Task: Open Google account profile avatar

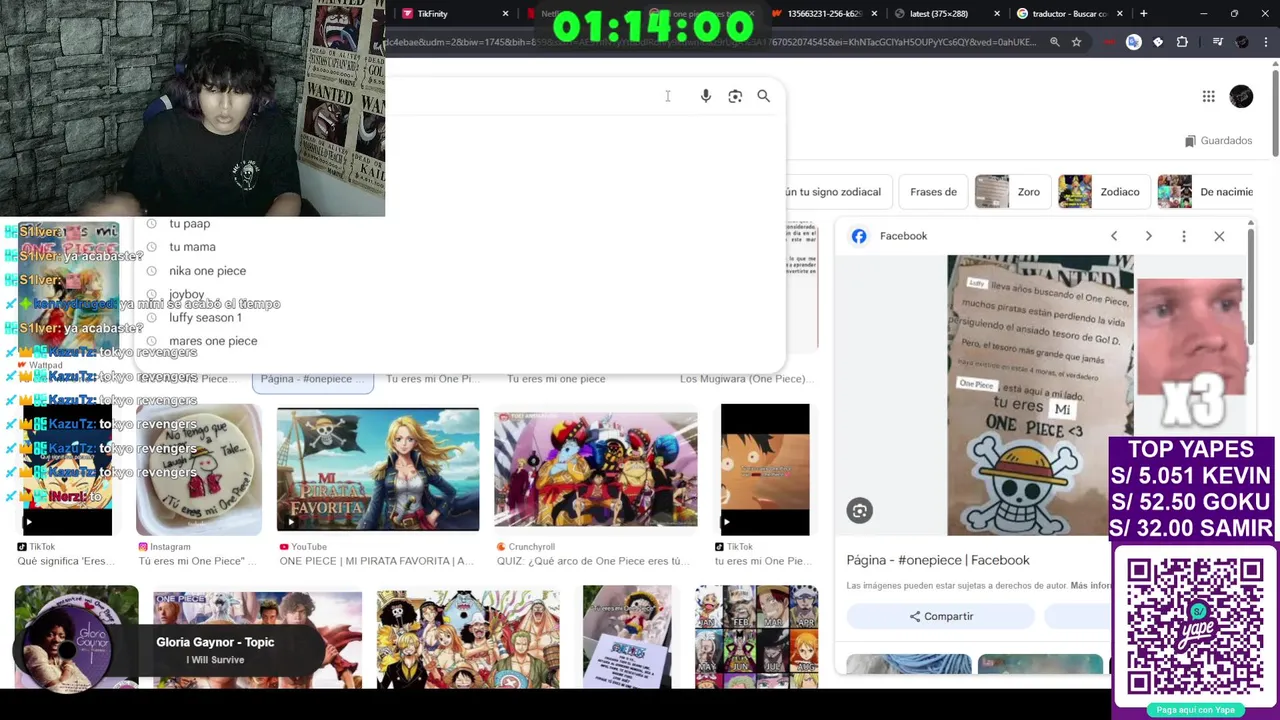Action: (1241, 96)
